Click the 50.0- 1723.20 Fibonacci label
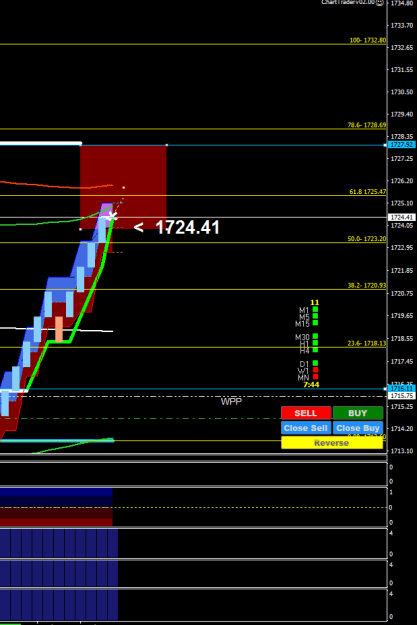Screen dimensions: 417x625 367,239
